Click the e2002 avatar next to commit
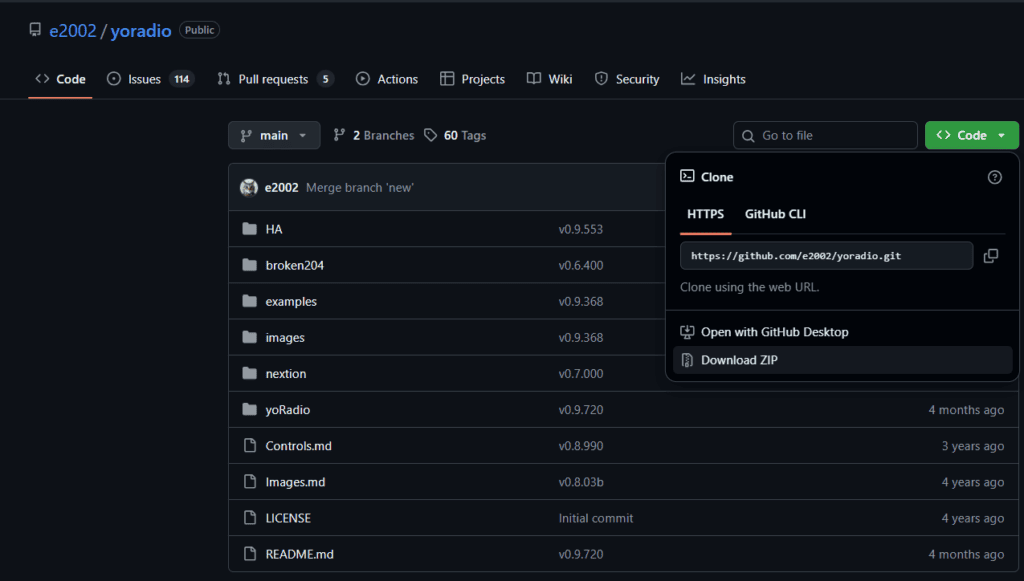This screenshot has height=581, width=1024. click(249, 187)
